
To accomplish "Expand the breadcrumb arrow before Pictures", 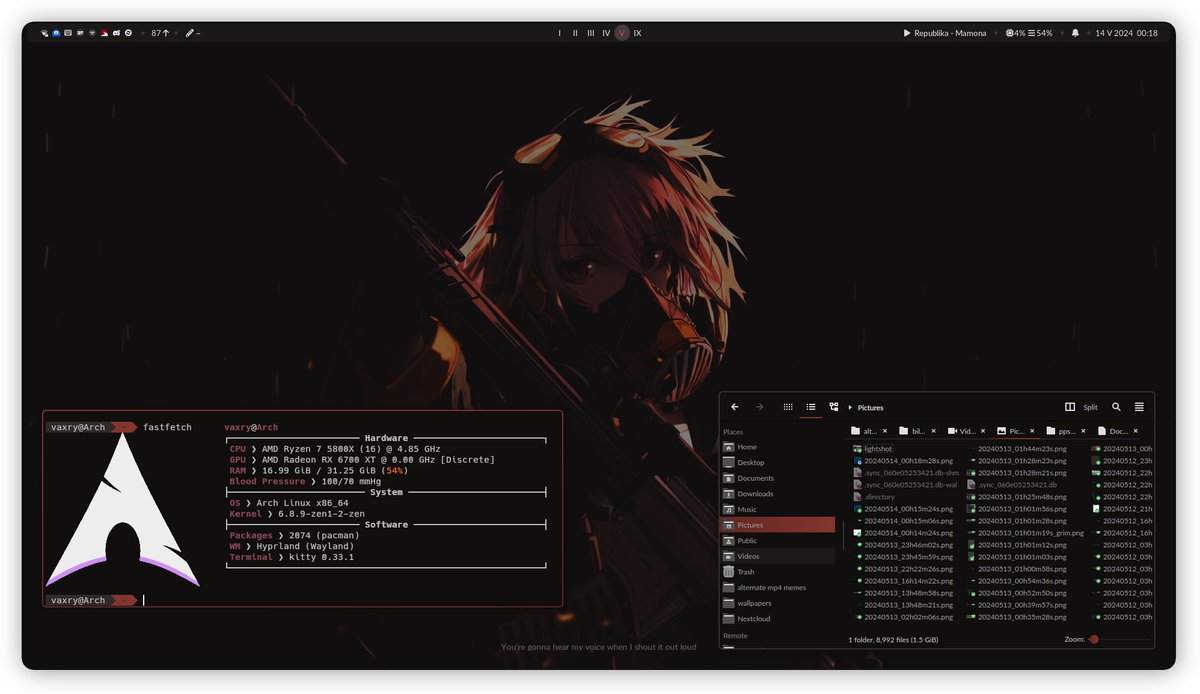I will click(x=850, y=408).
